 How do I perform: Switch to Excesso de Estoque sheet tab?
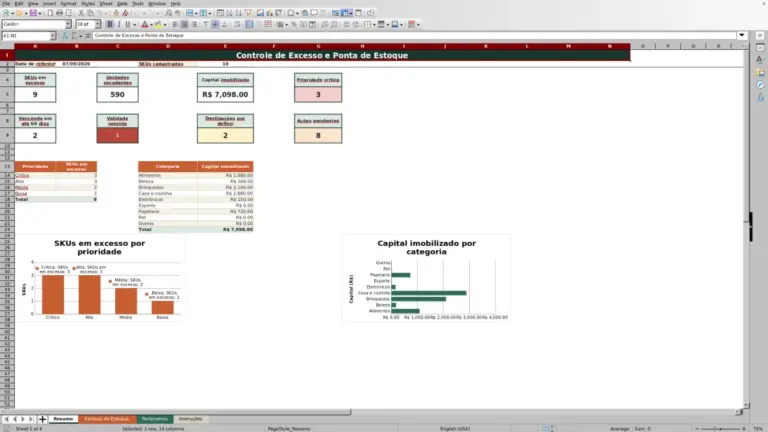pos(106,419)
